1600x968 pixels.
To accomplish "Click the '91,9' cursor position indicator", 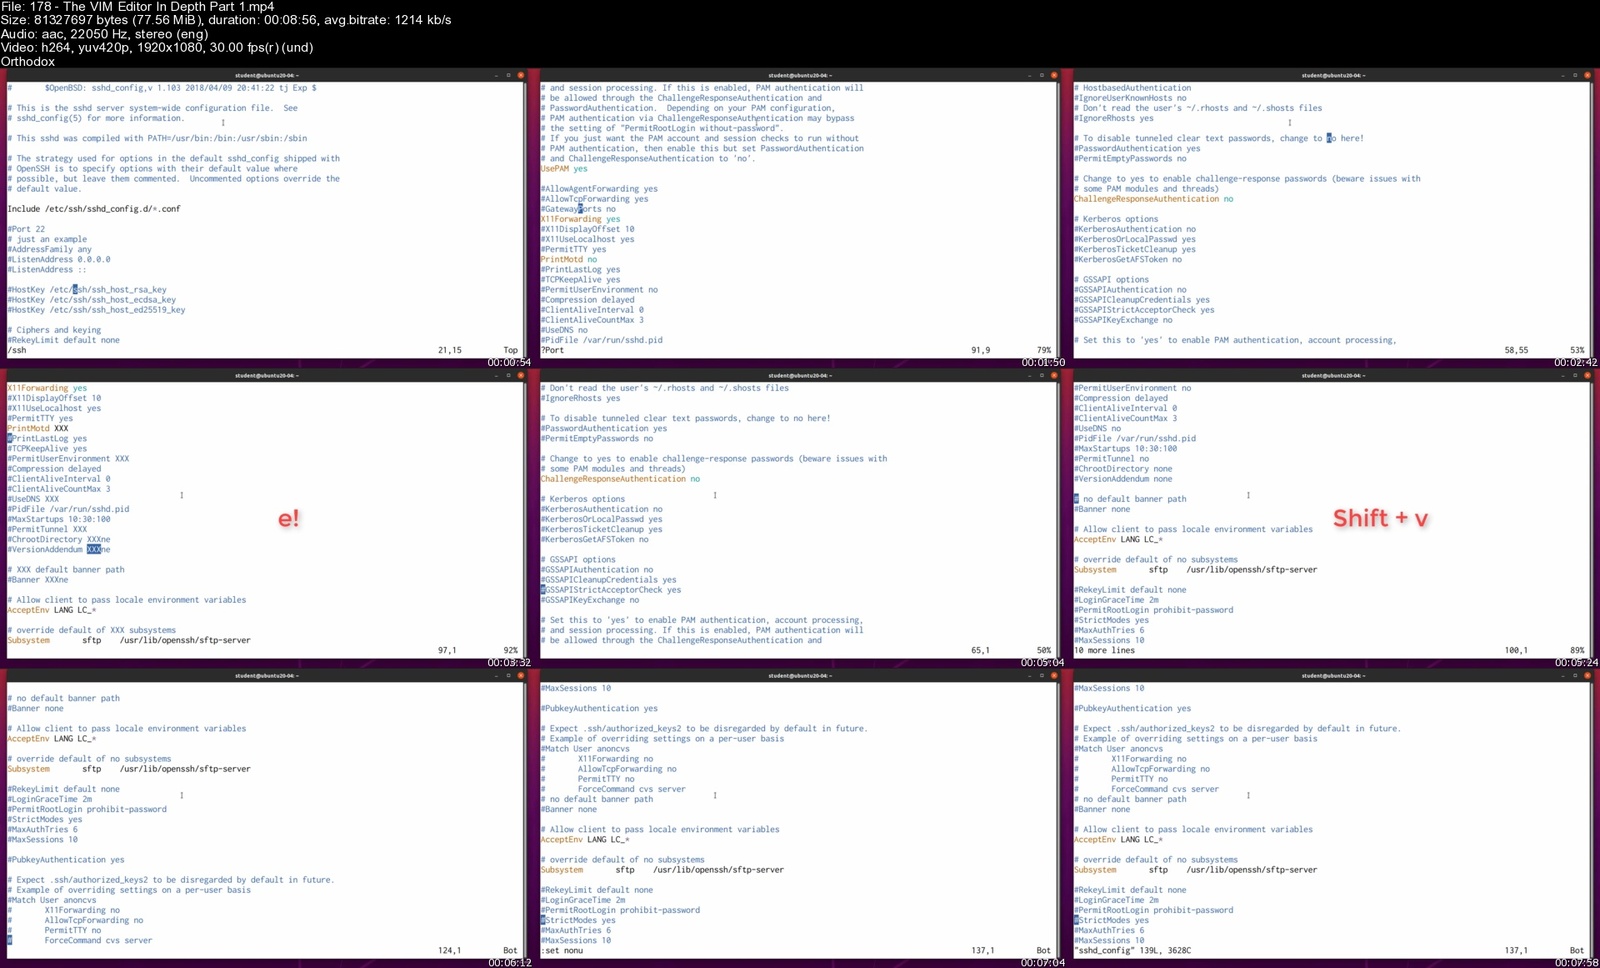I will tap(981, 350).
